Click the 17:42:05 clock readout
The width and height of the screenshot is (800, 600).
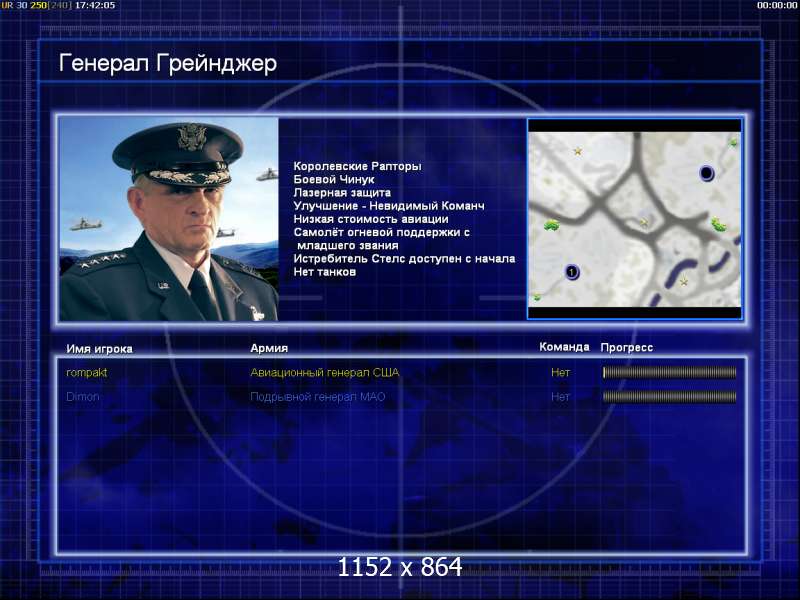(95, 5)
